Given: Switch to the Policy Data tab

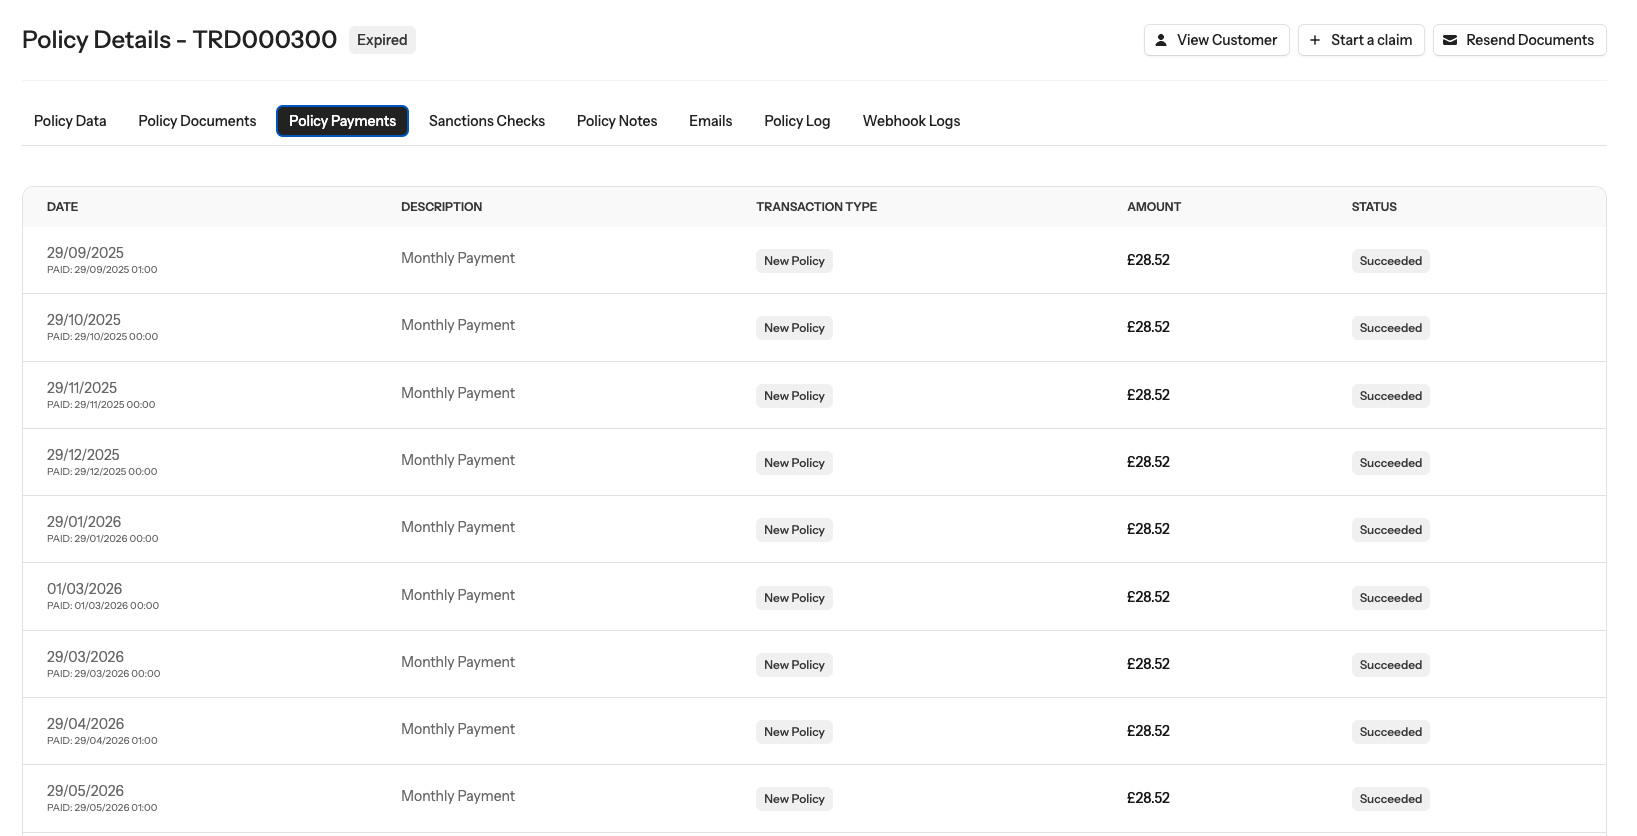Looking at the screenshot, I should click(70, 121).
